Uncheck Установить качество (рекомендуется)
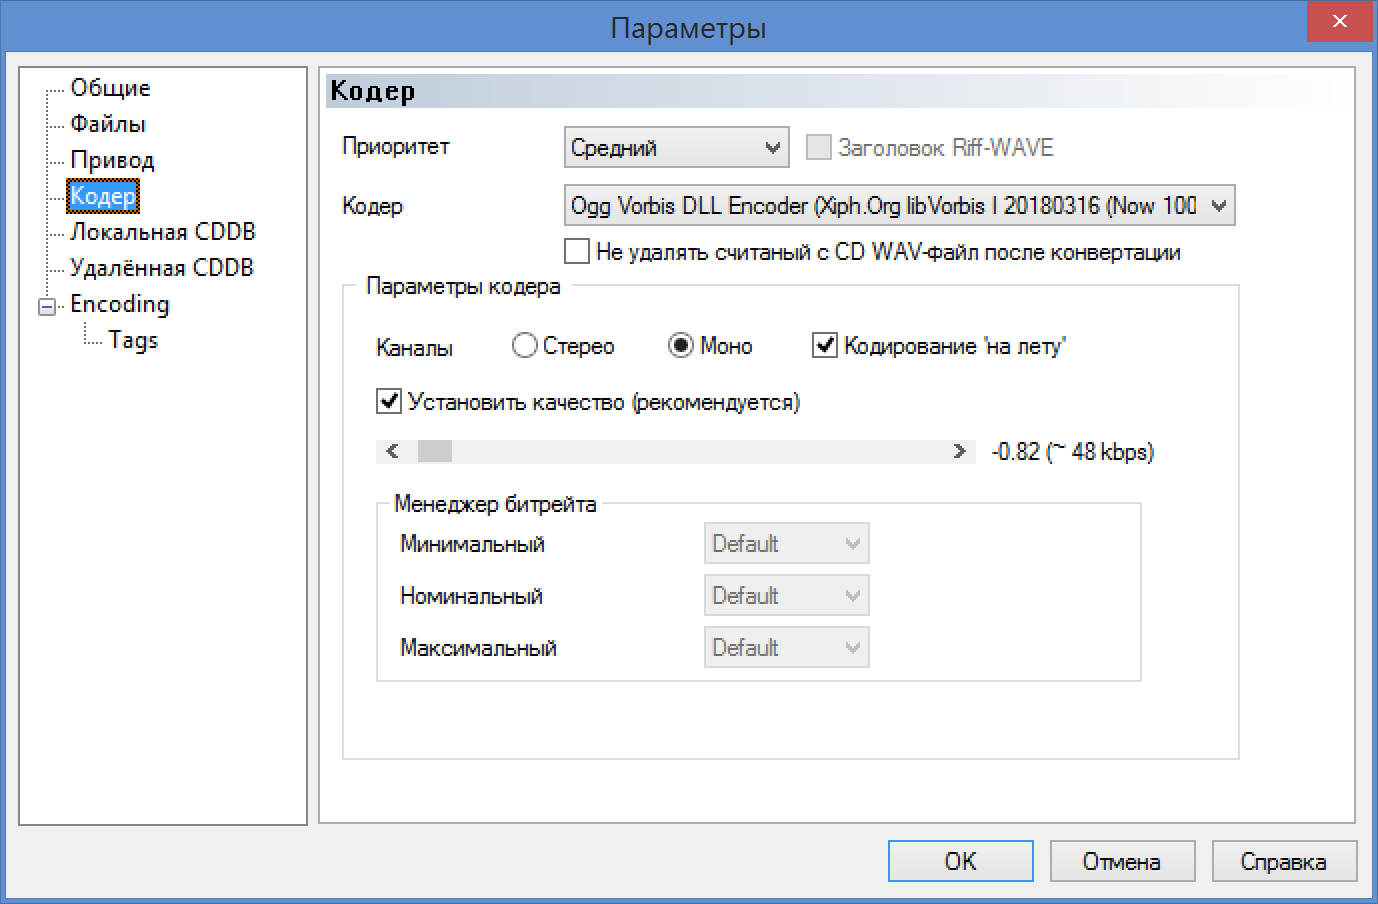The height and width of the screenshot is (904, 1378). [389, 402]
